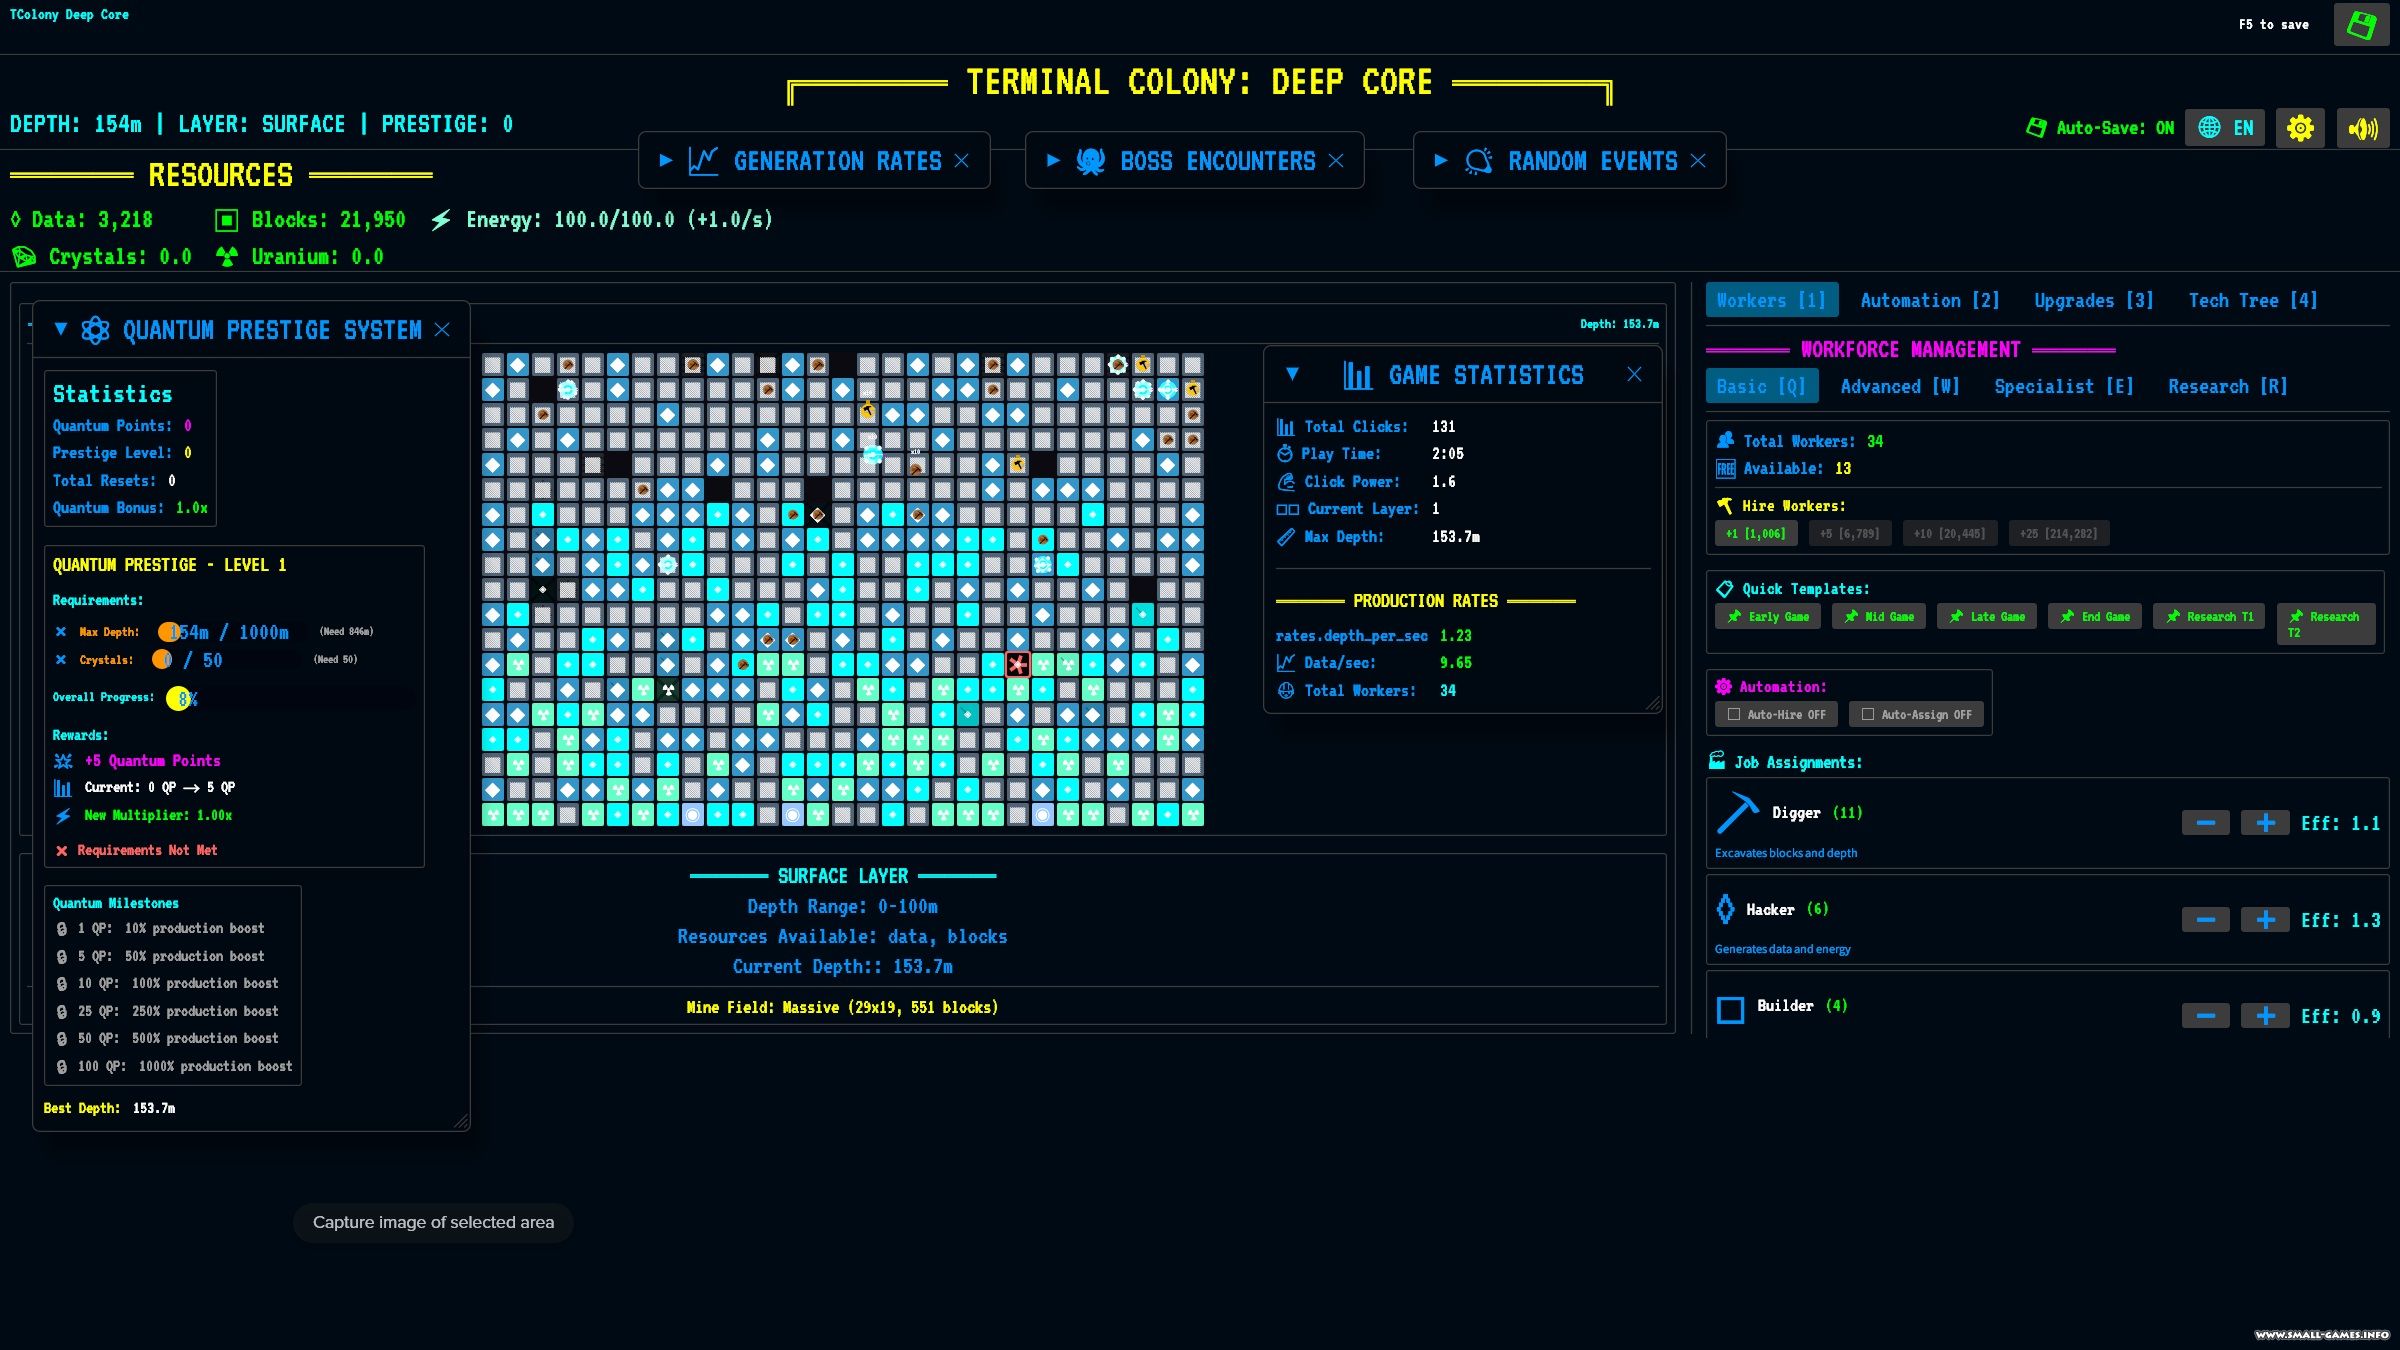Image resolution: width=2400 pixels, height=1350 pixels.
Task: Click the Builder square job icon
Action: pyautogui.click(x=1730, y=1010)
